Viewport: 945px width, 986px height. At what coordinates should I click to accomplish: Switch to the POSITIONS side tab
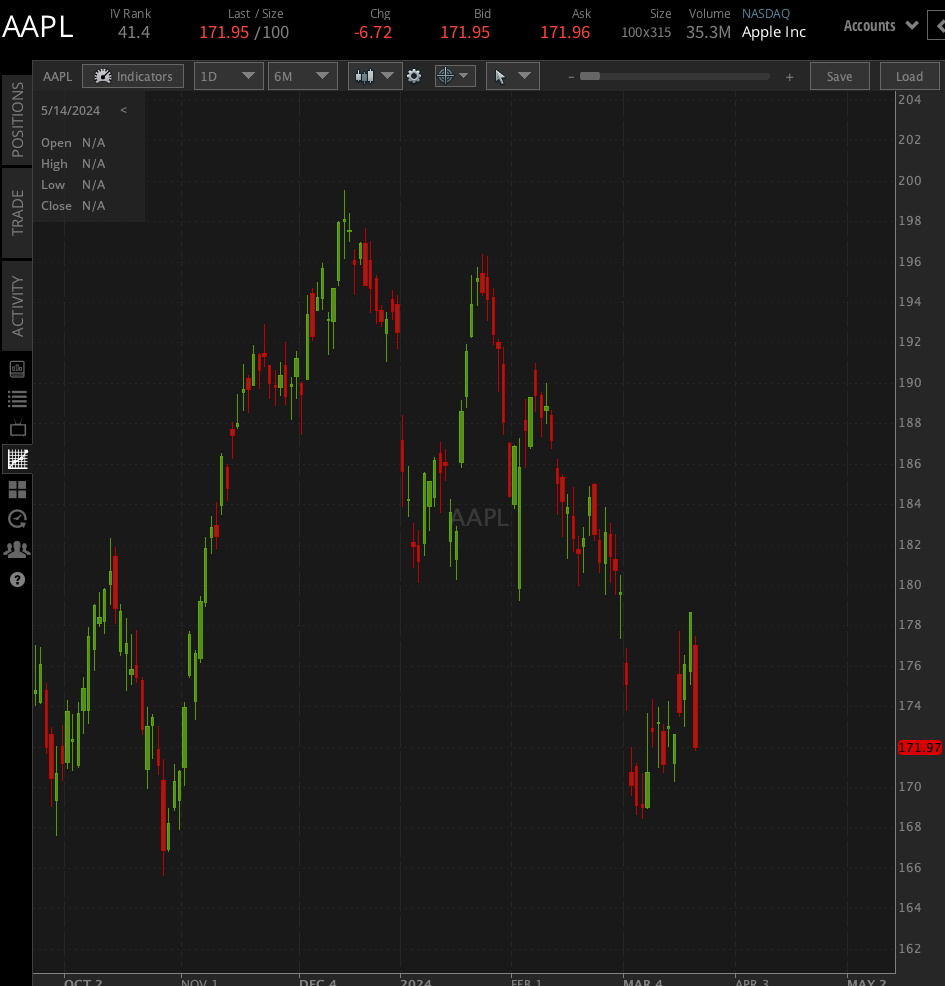17,119
